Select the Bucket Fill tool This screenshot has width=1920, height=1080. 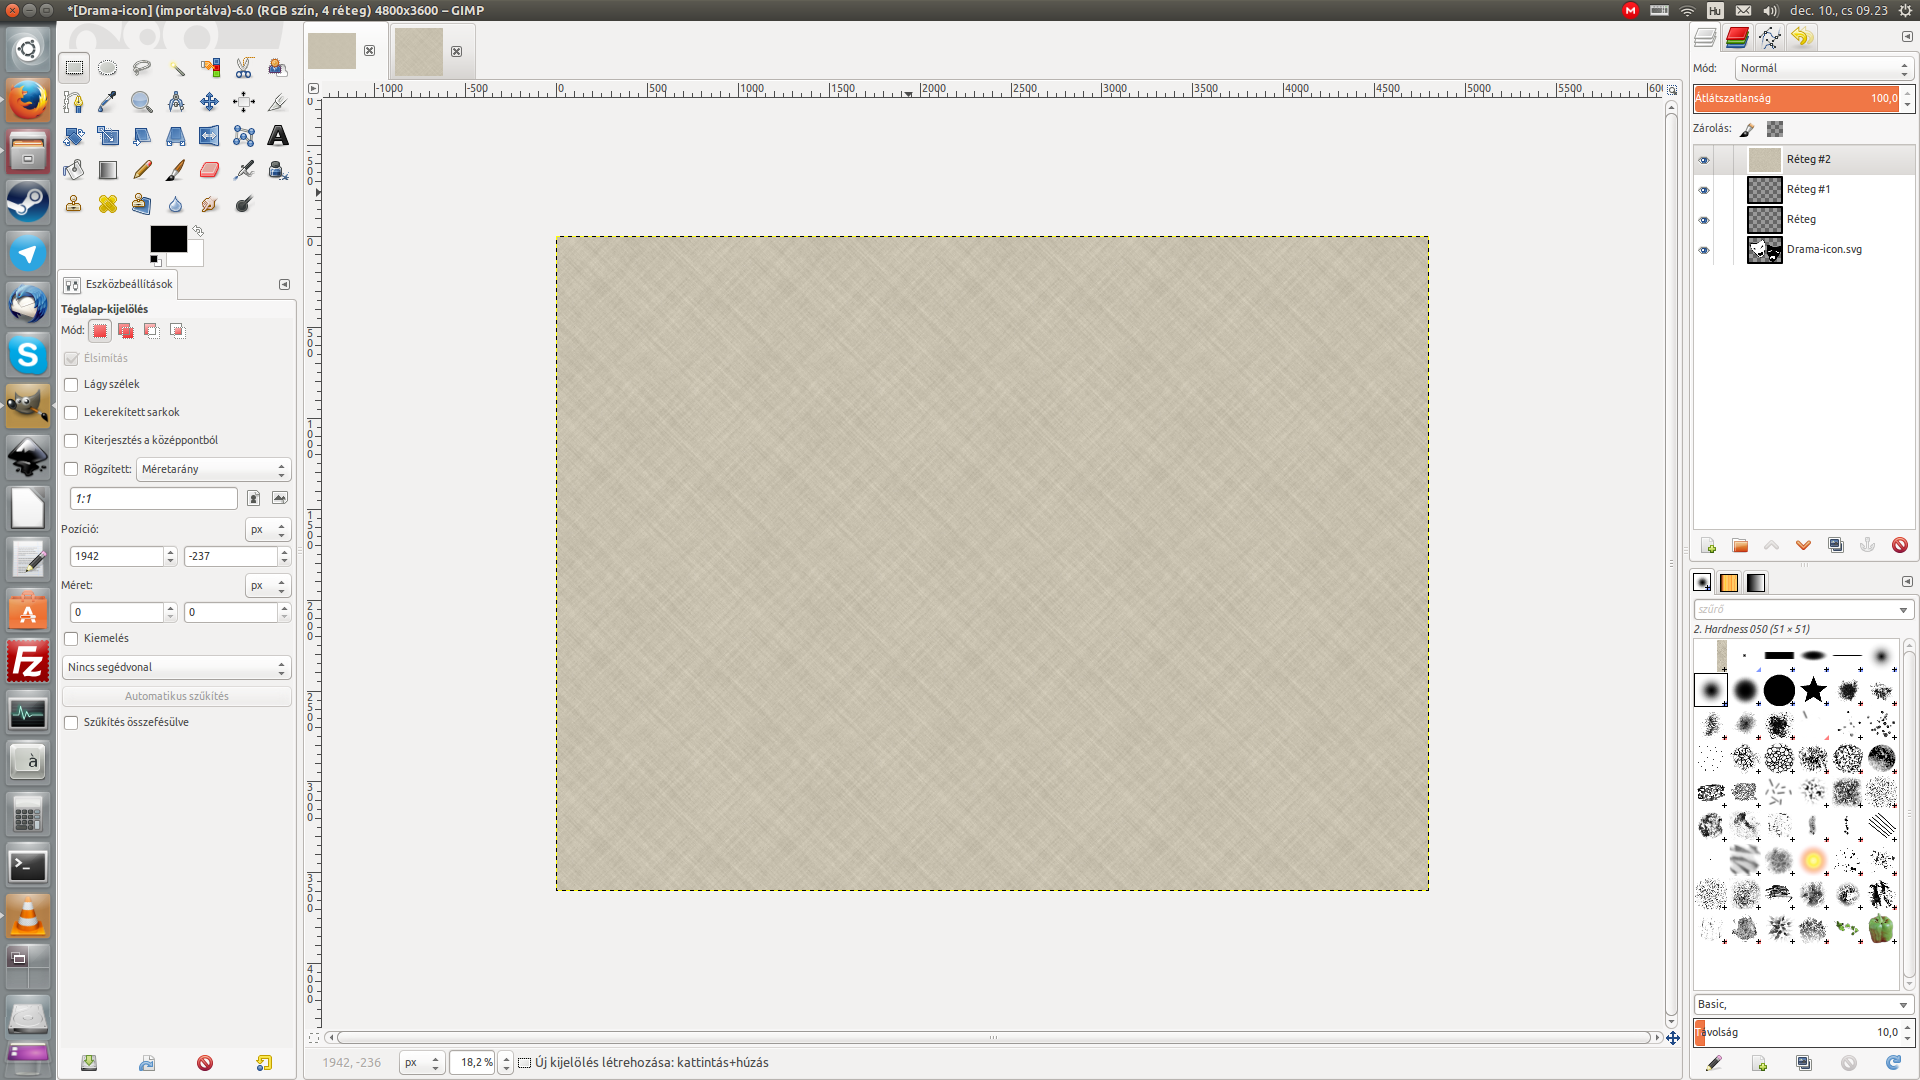coord(74,170)
